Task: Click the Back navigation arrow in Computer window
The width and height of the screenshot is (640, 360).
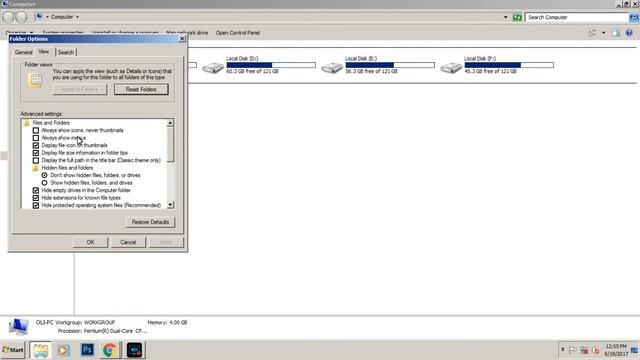Action: pyautogui.click(x=8, y=17)
